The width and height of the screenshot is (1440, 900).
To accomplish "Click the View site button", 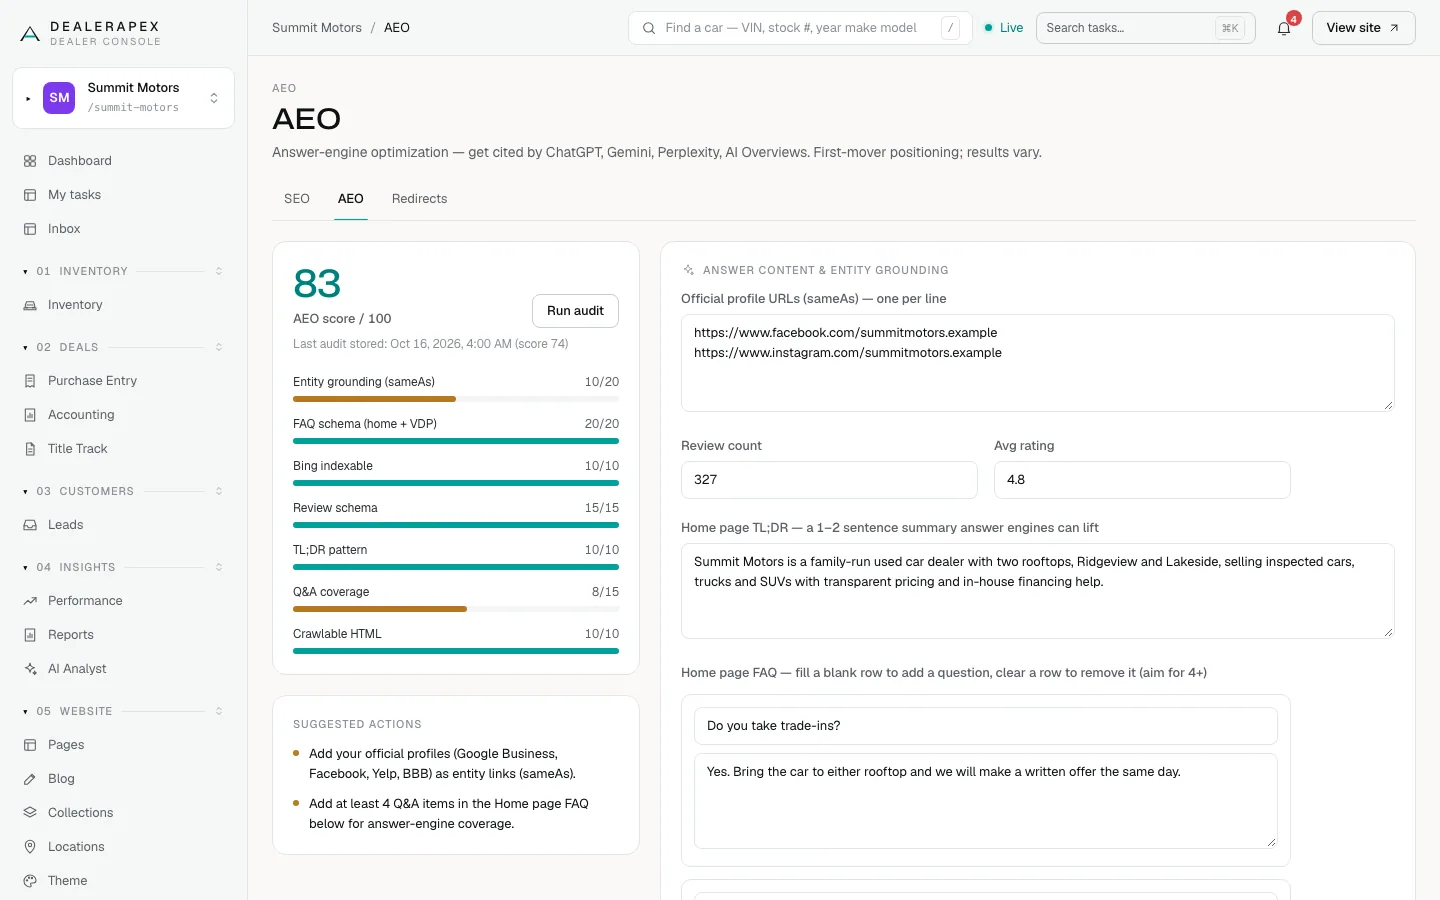I will (x=1363, y=28).
